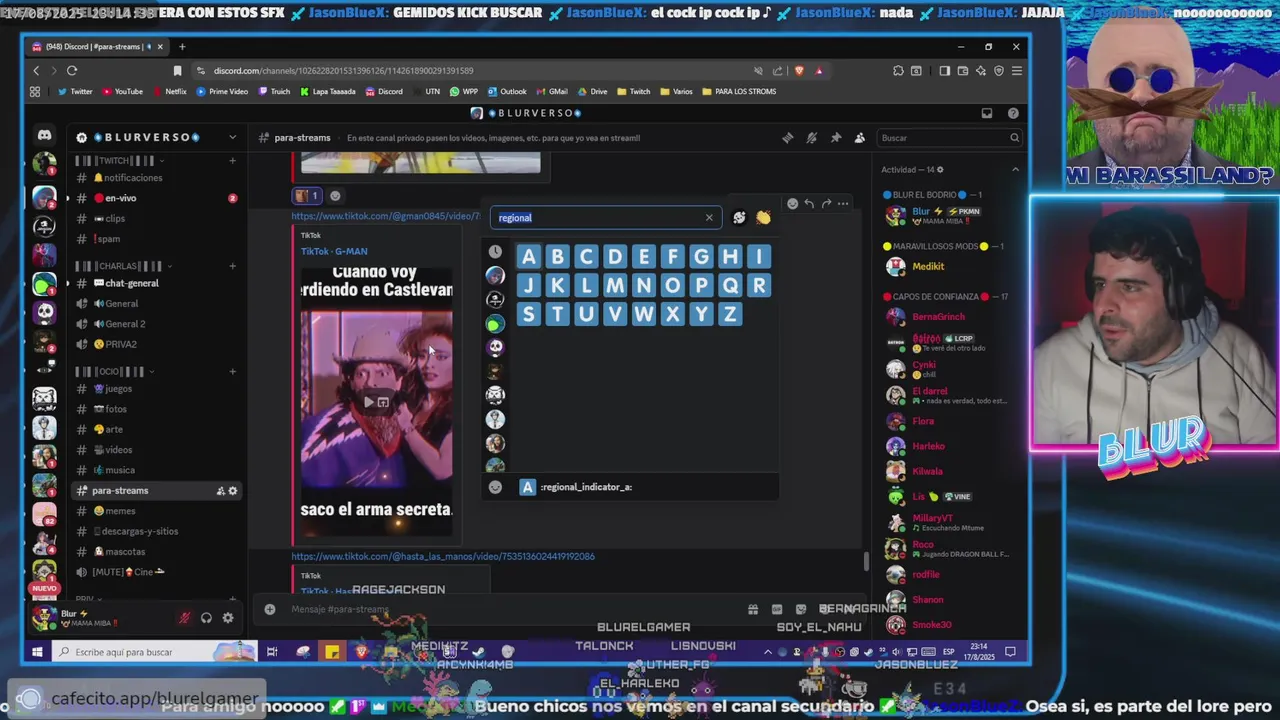Open attachment plus button in message bar

point(270,609)
